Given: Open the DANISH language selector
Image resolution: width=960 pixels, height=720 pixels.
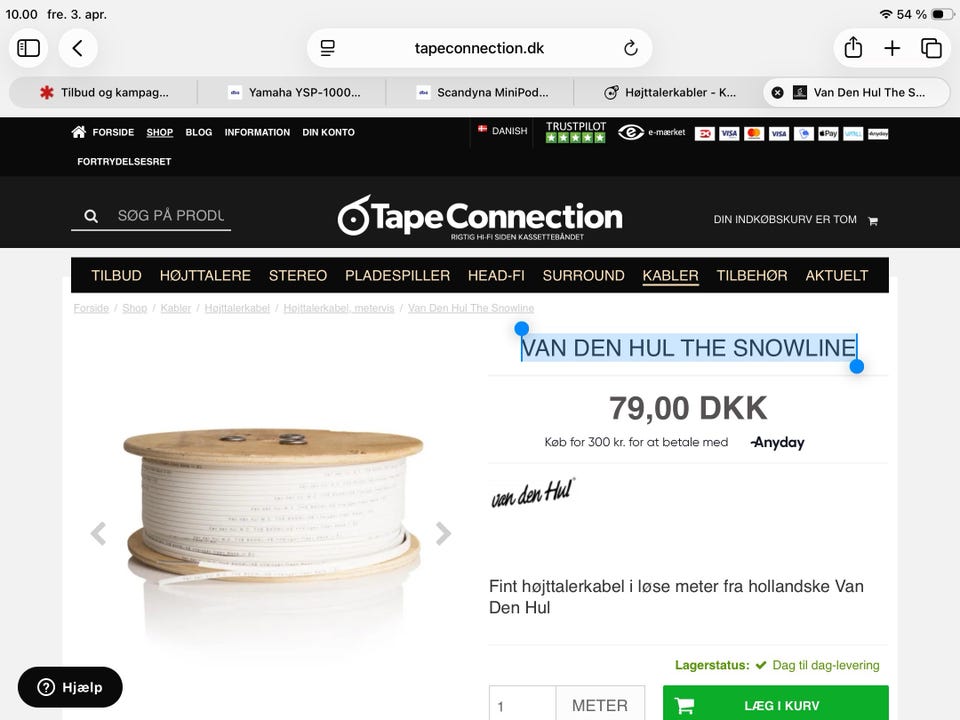Looking at the screenshot, I should click(503, 130).
